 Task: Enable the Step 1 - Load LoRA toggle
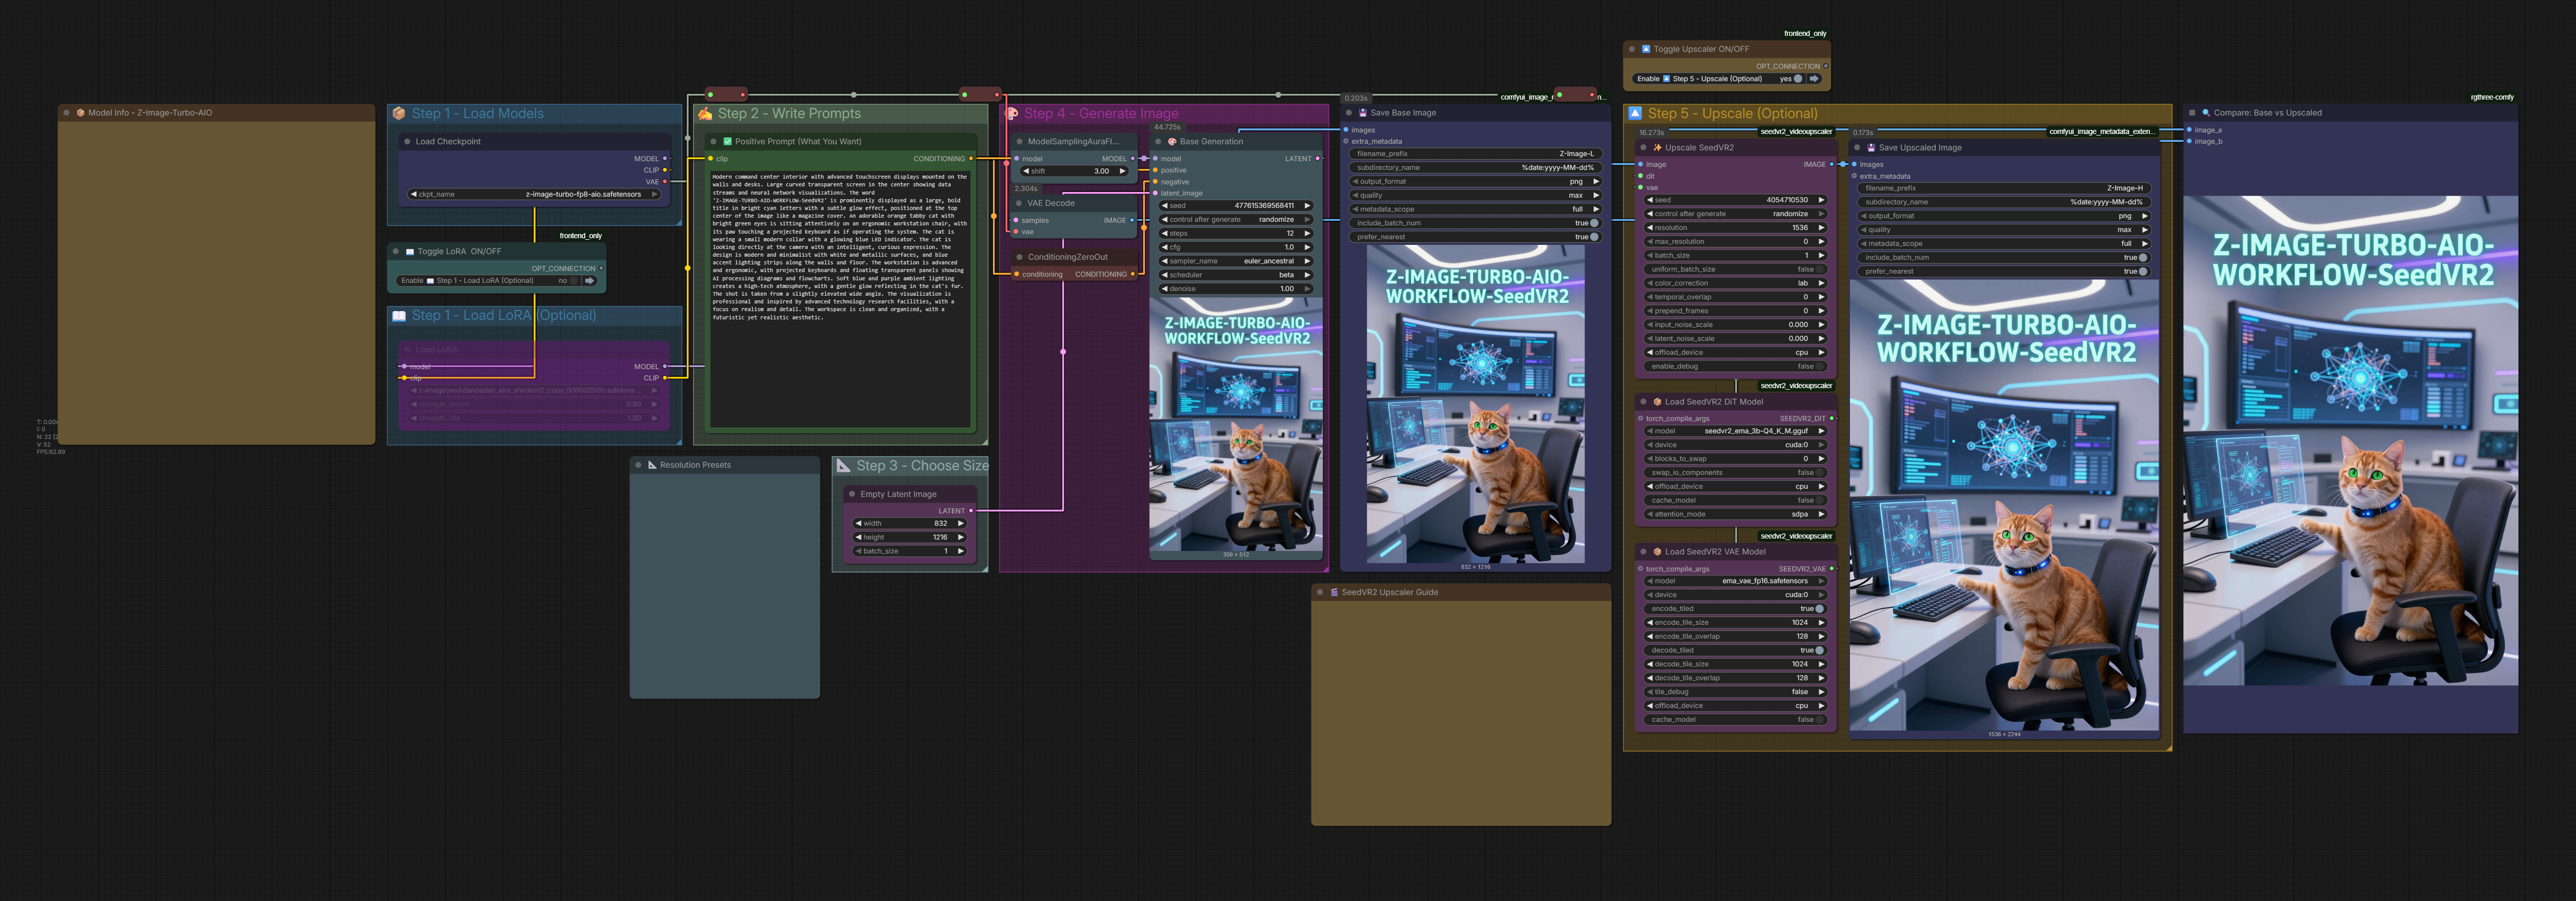[x=573, y=281]
